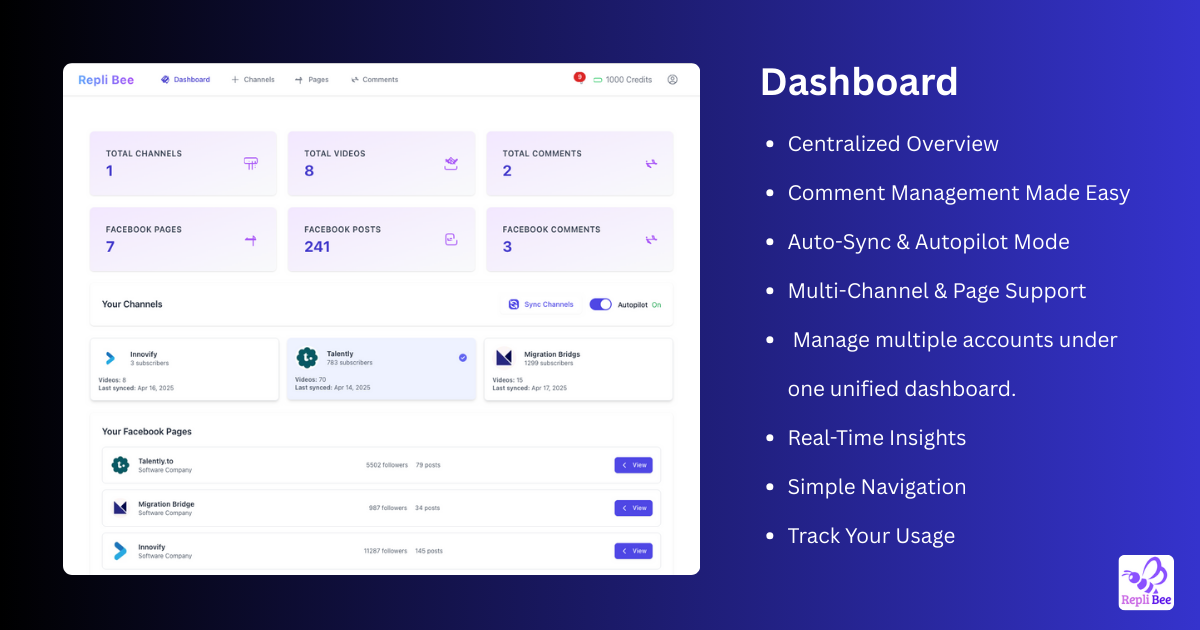The width and height of the screenshot is (1200, 630).
Task: Click the Facebook Posts document icon
Action: pyautogui.click(x=451, y=238)
